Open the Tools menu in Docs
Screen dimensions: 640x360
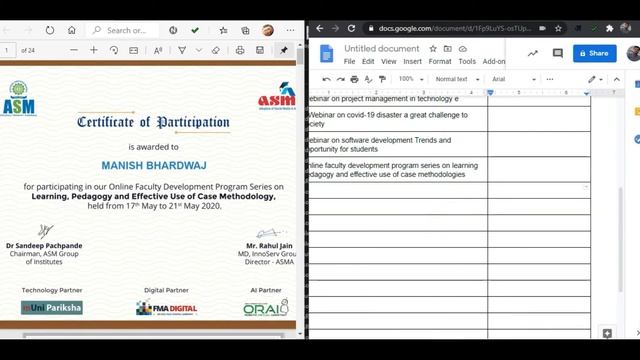tap(467, 61)
